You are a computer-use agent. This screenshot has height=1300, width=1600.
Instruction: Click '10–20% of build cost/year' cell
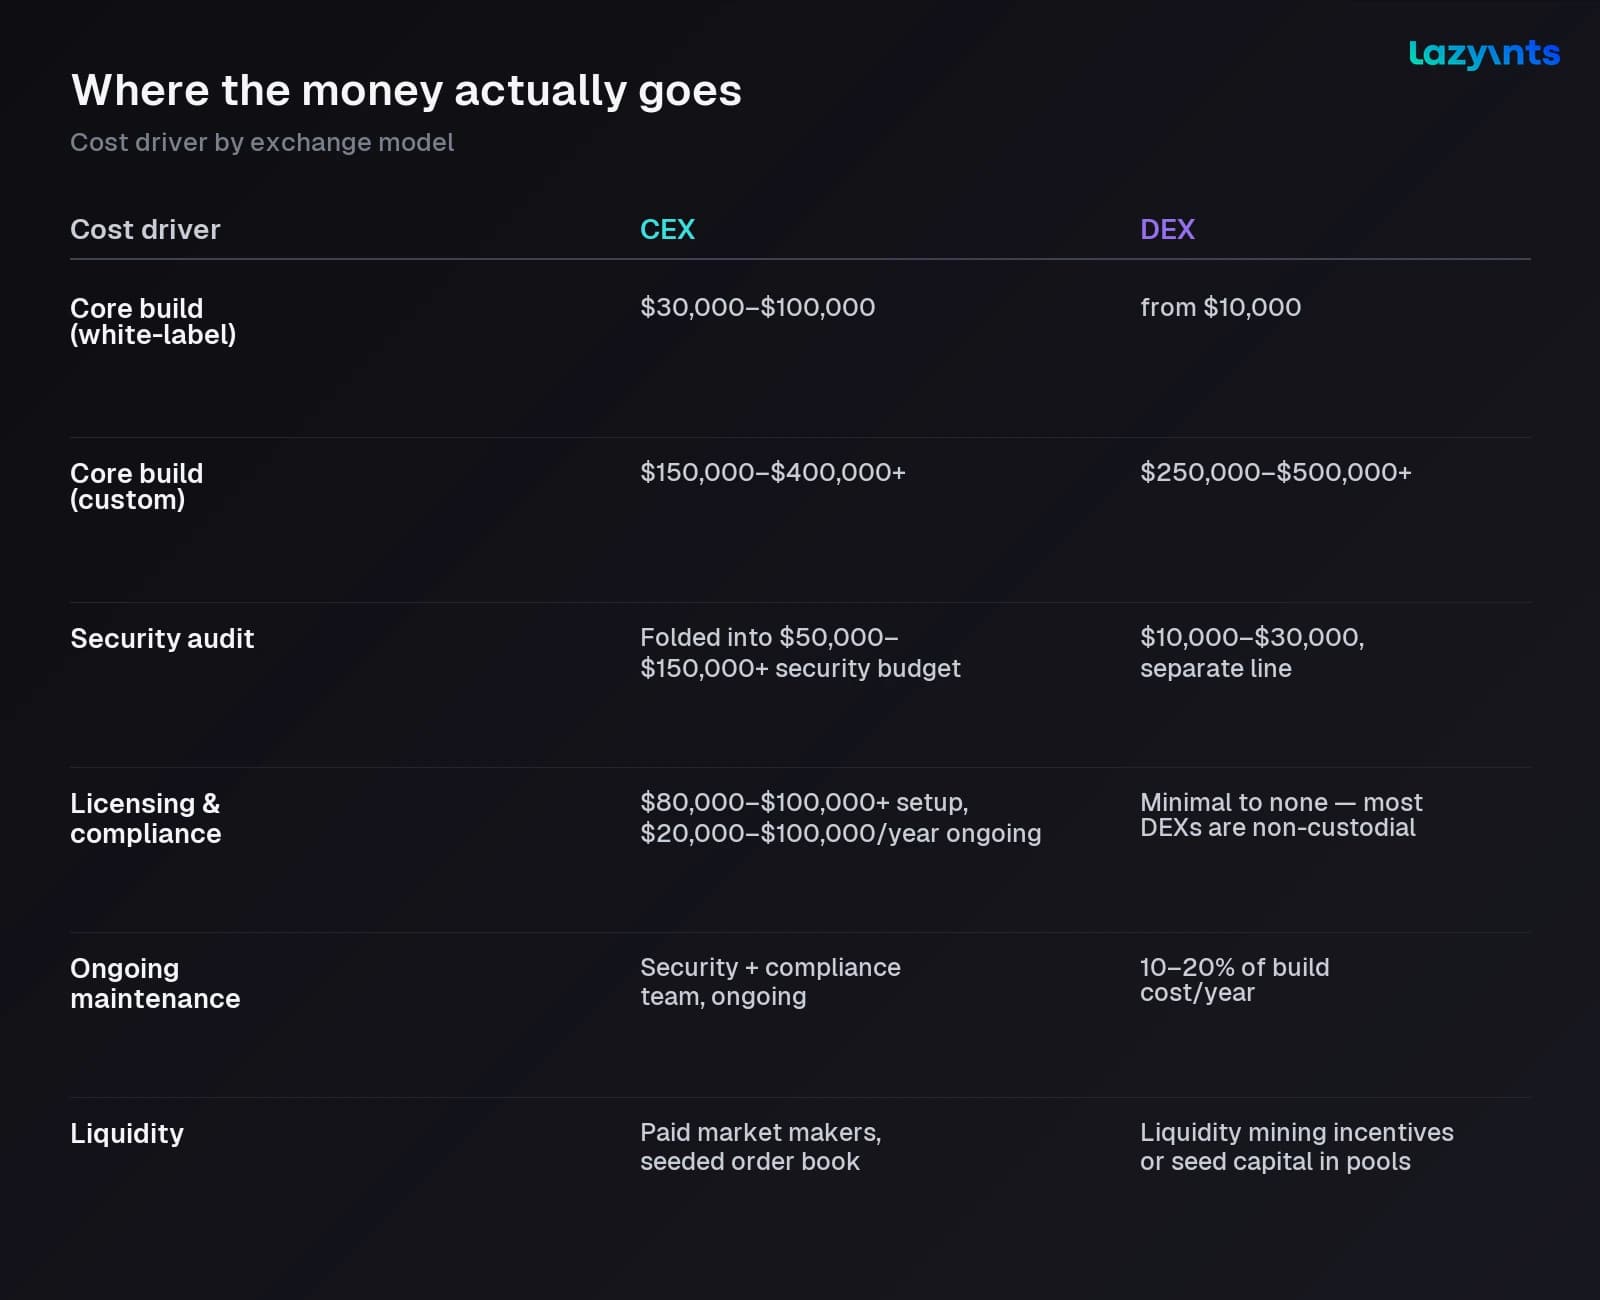(1234, 980)
